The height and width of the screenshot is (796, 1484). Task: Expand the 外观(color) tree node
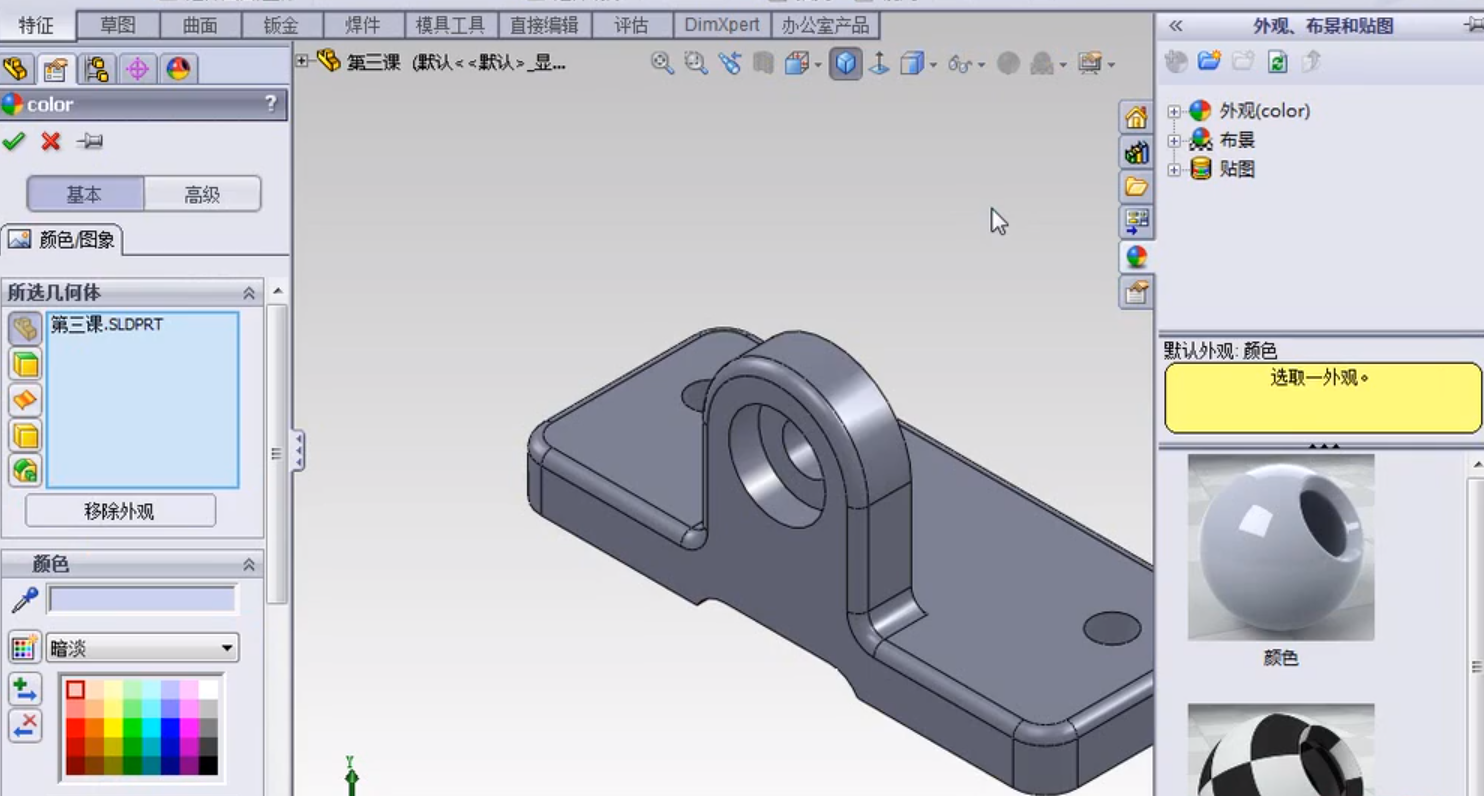tap(1174, 112)
